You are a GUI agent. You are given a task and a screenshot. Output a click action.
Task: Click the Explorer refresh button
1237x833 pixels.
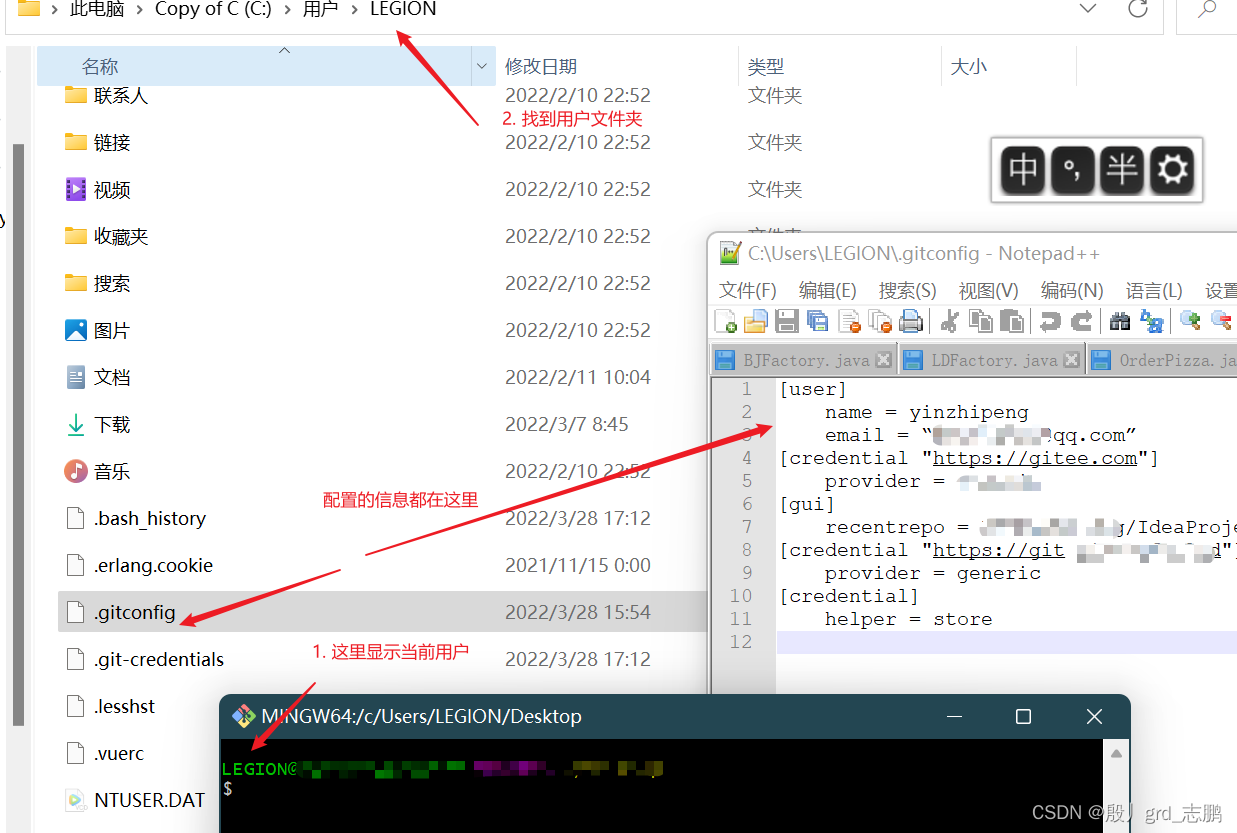(x=1138, y=9)
